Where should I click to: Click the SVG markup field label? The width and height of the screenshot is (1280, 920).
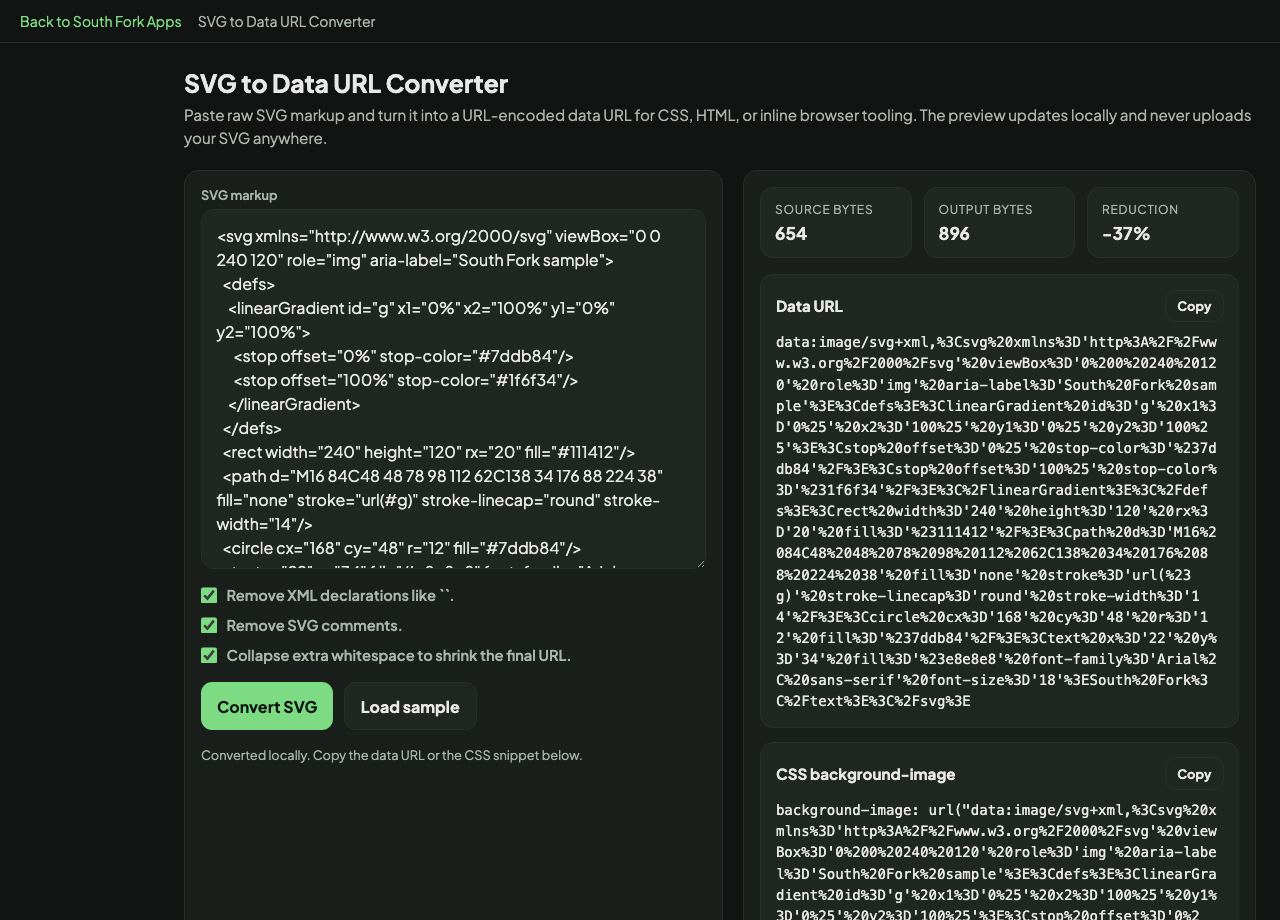[x=239, y=195]
